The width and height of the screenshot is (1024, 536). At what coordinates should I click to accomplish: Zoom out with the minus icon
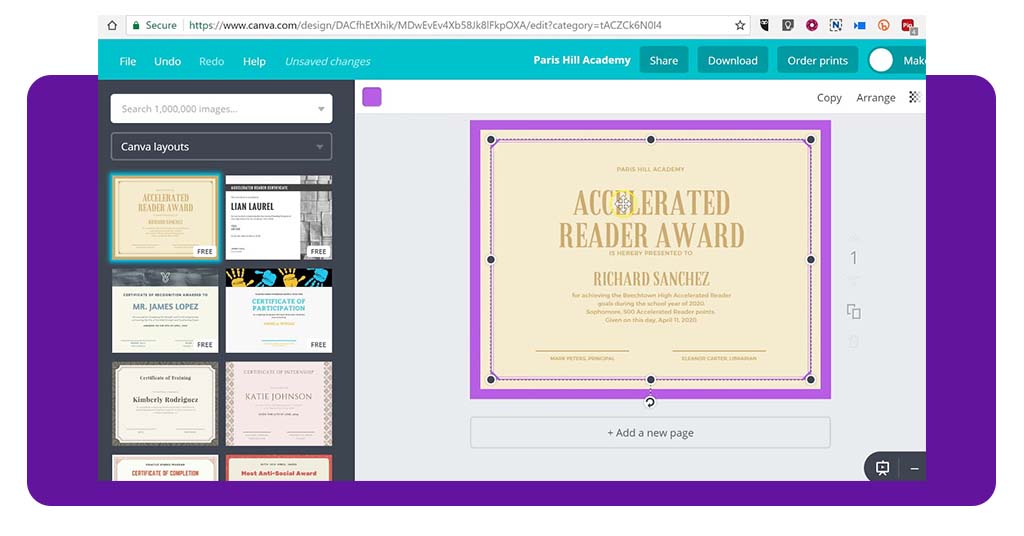914,469
